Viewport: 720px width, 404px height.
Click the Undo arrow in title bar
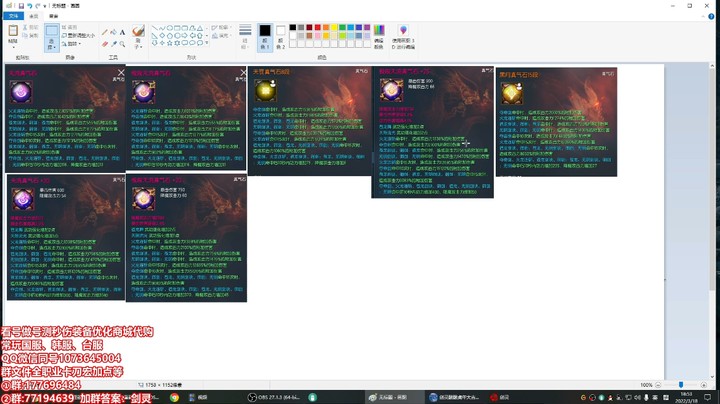click(29, 6)
